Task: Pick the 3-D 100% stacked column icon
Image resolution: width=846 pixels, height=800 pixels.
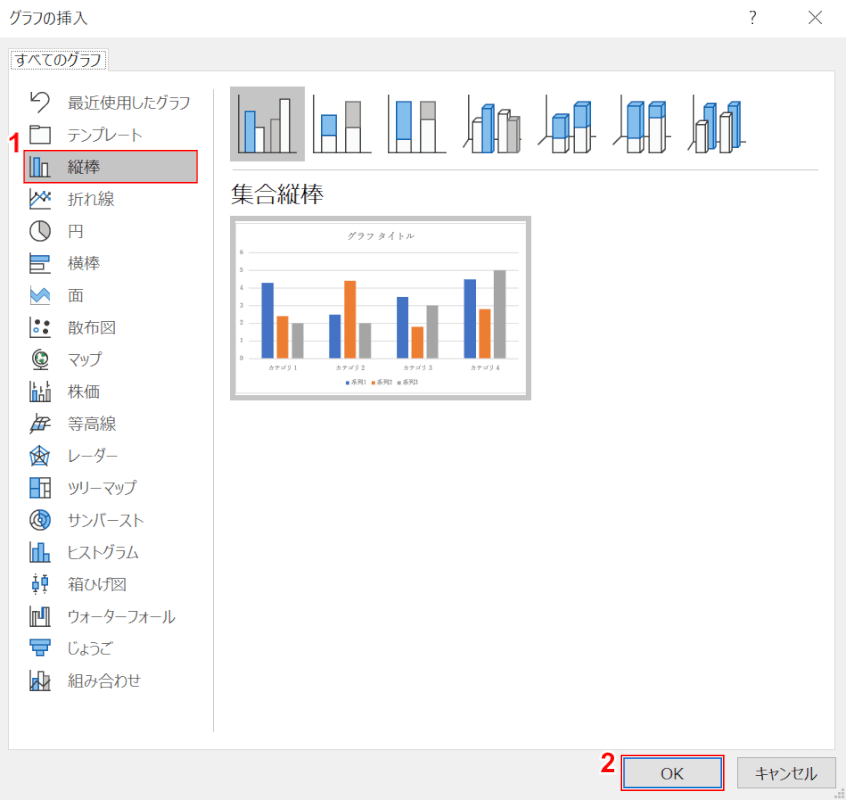Action: [x=641, y=124]
